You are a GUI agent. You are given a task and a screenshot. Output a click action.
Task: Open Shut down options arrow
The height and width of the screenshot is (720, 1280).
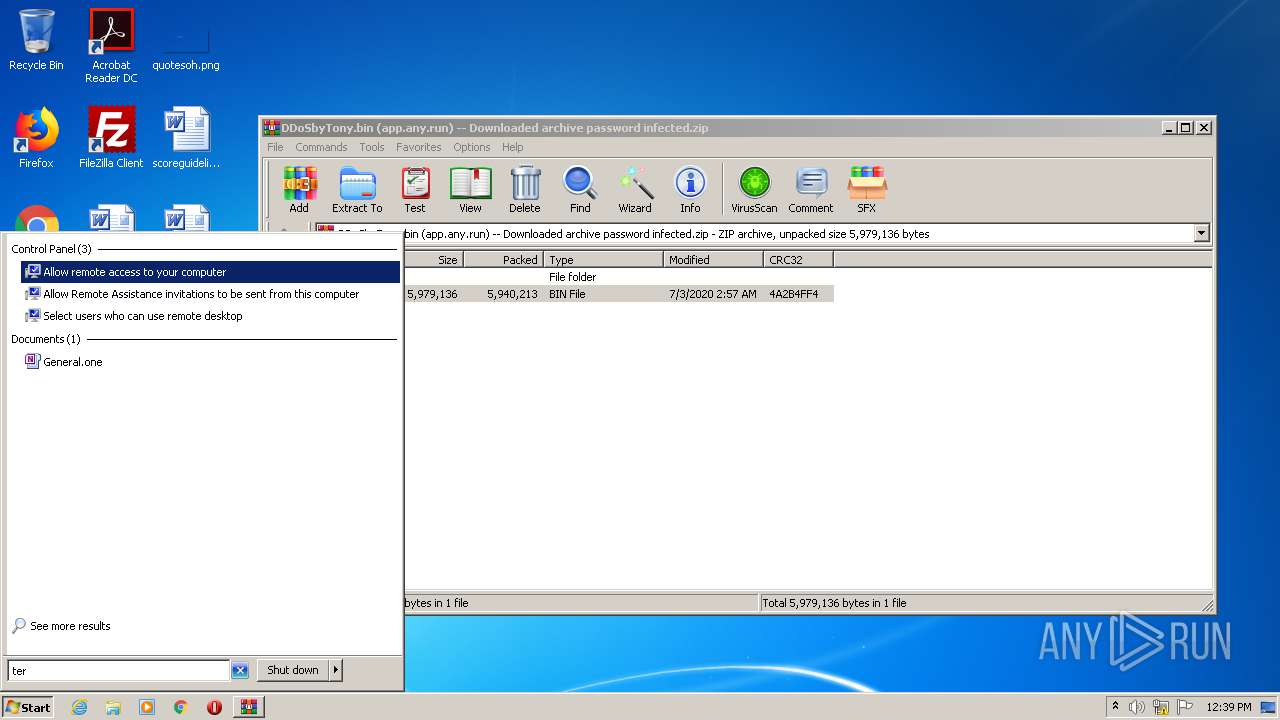tap(335, 670)
